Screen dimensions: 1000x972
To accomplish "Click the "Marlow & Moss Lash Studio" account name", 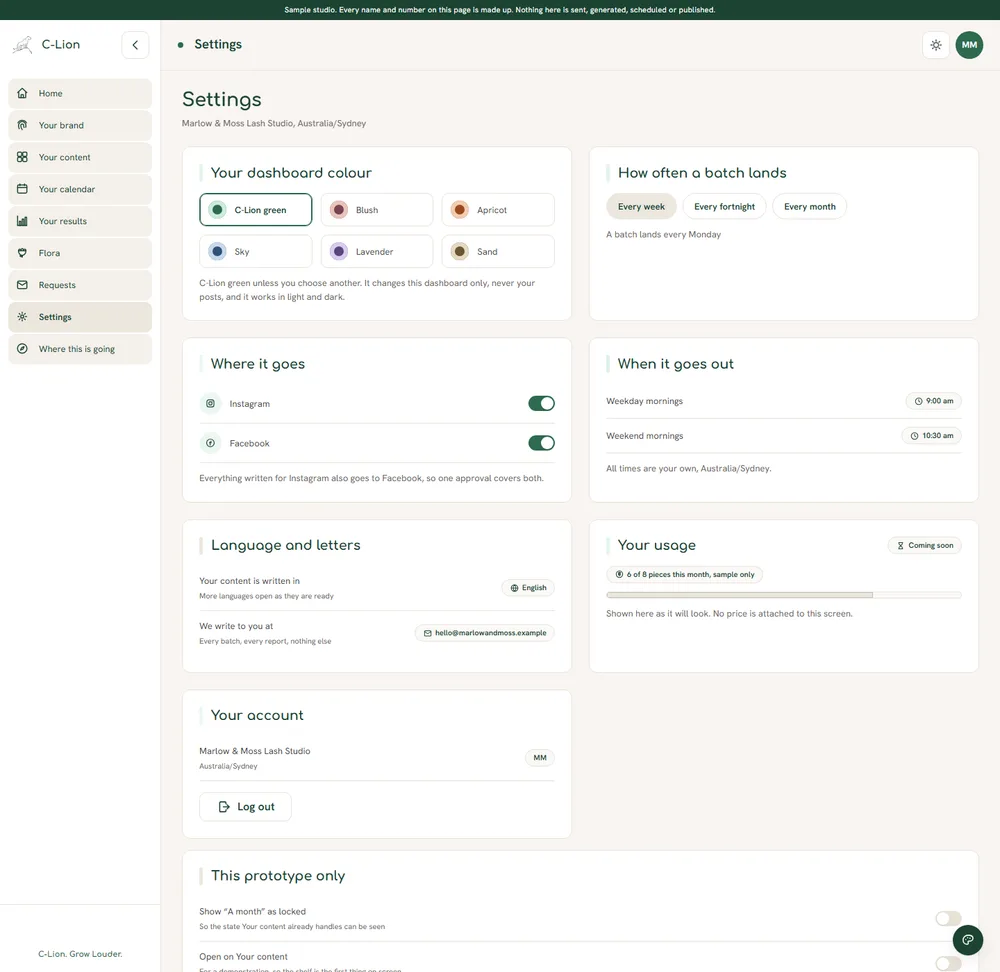I will [x=255, y=751].
